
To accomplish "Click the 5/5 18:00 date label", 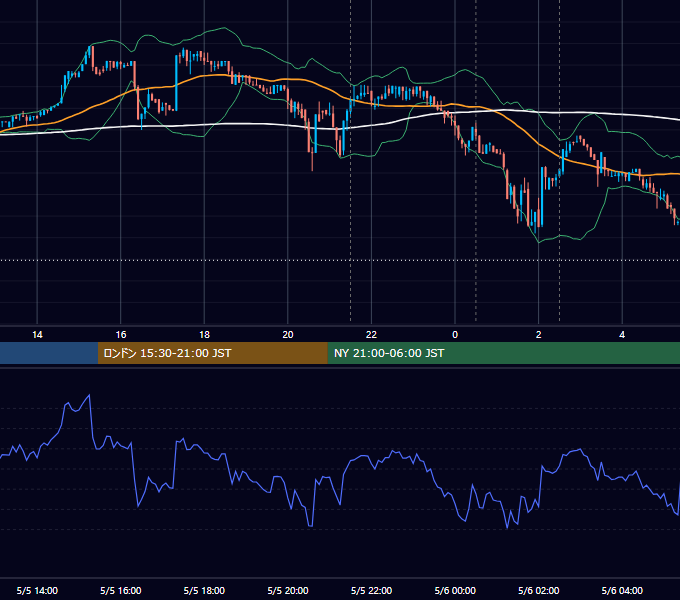I will click(x=204, y=590).
